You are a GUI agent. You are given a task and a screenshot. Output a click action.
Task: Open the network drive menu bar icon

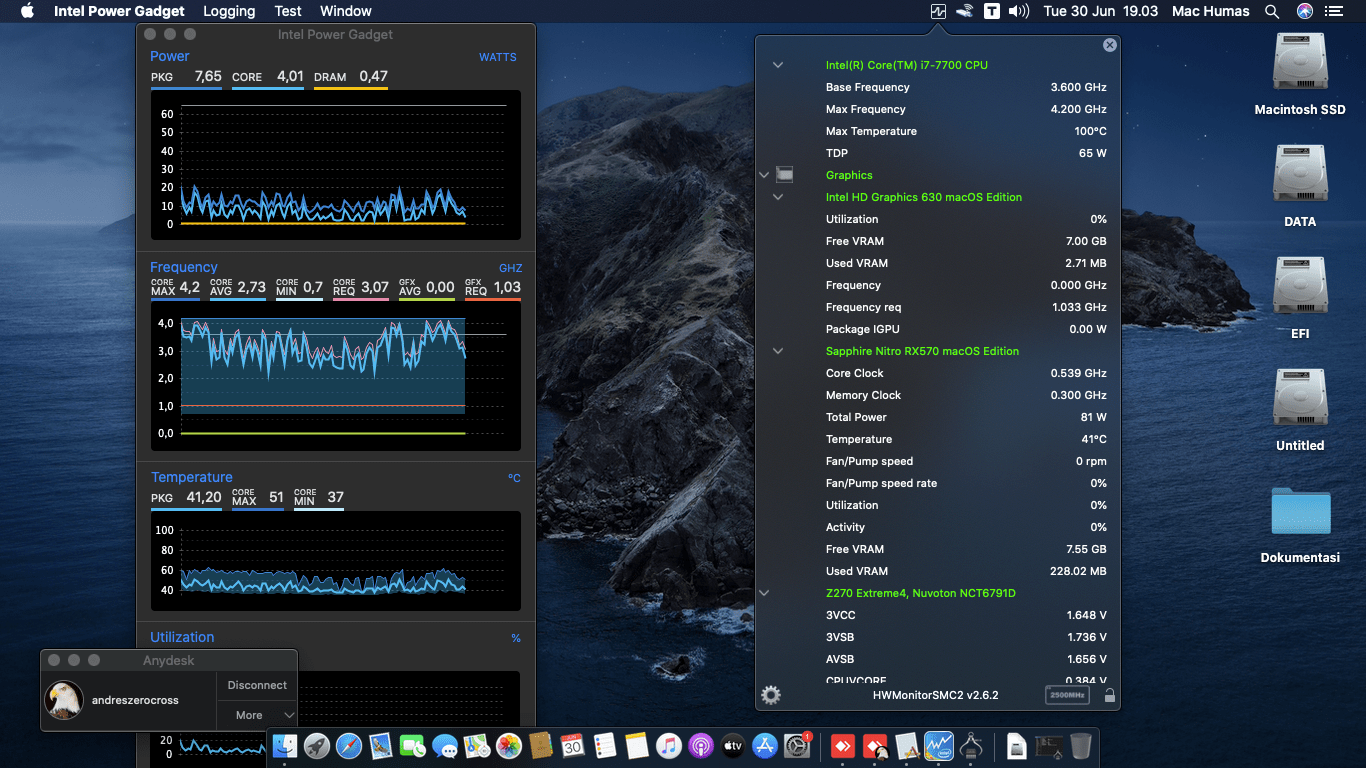[x=965, y=11]
